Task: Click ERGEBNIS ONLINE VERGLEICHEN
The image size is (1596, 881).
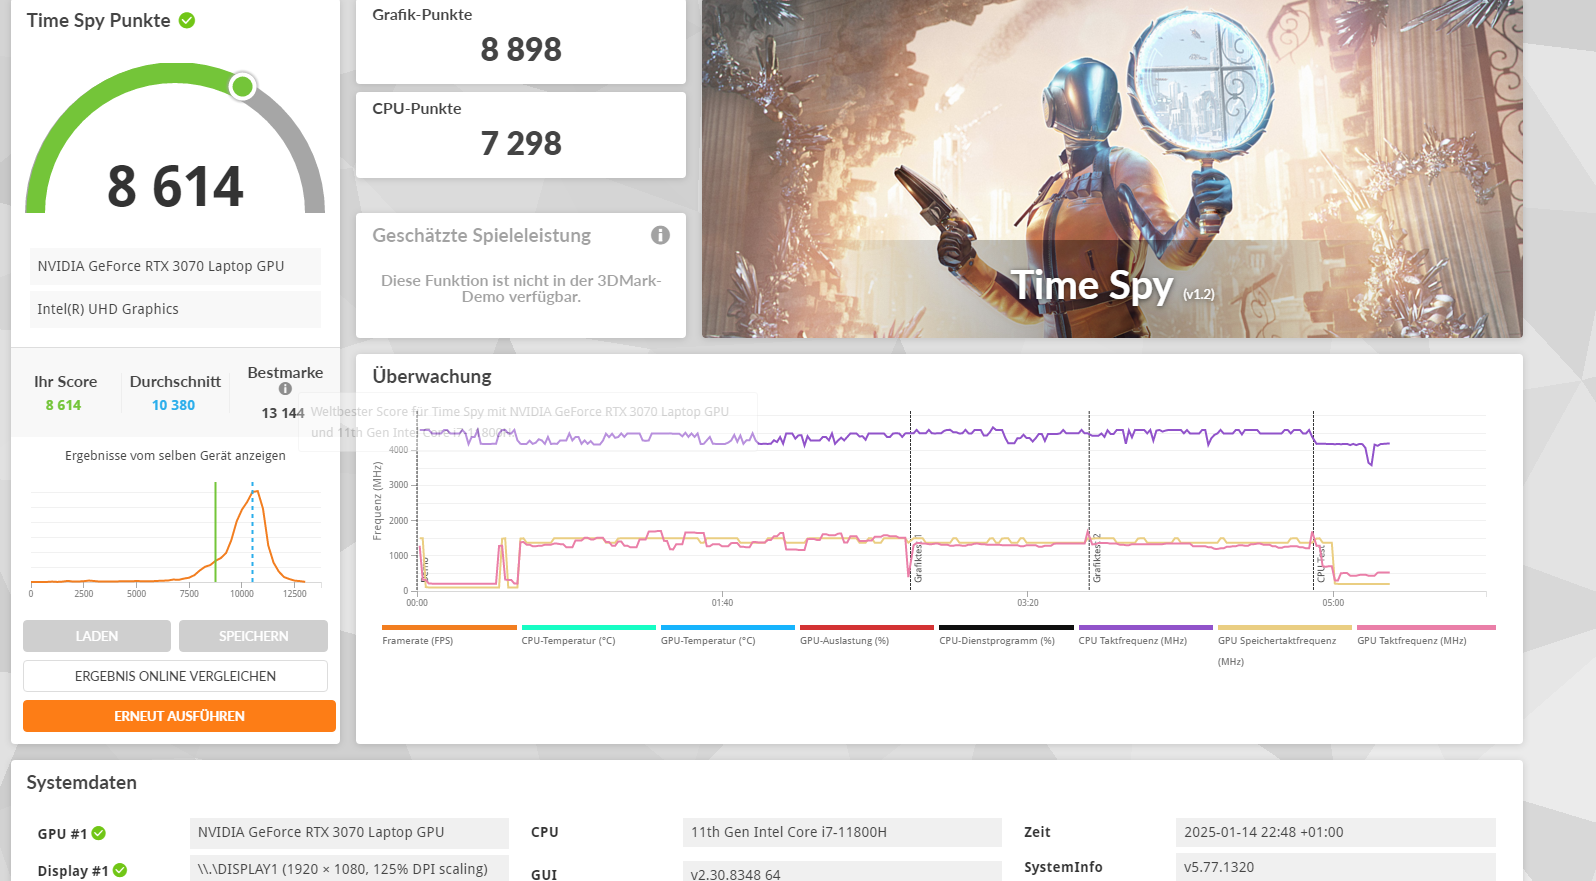Action: (175, 676)
